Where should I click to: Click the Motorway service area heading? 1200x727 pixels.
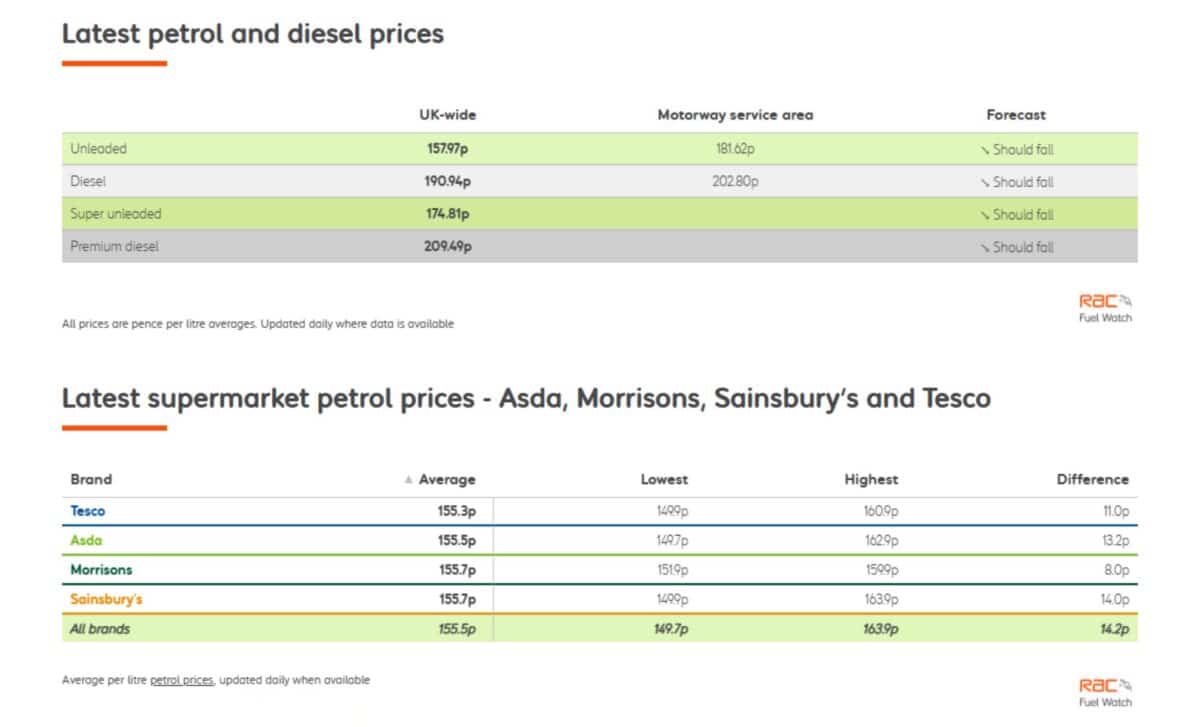pyautogui.click(x=735, y=115)
